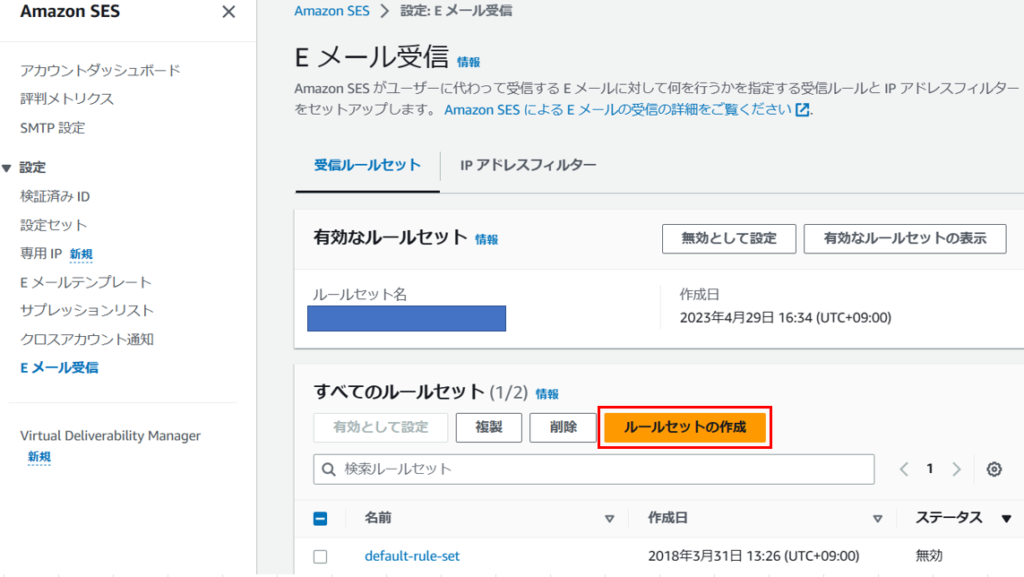This screenshot has width=1024, height=577.
Task: Collapse the 設定 section triangle
Action: point(7,168)
